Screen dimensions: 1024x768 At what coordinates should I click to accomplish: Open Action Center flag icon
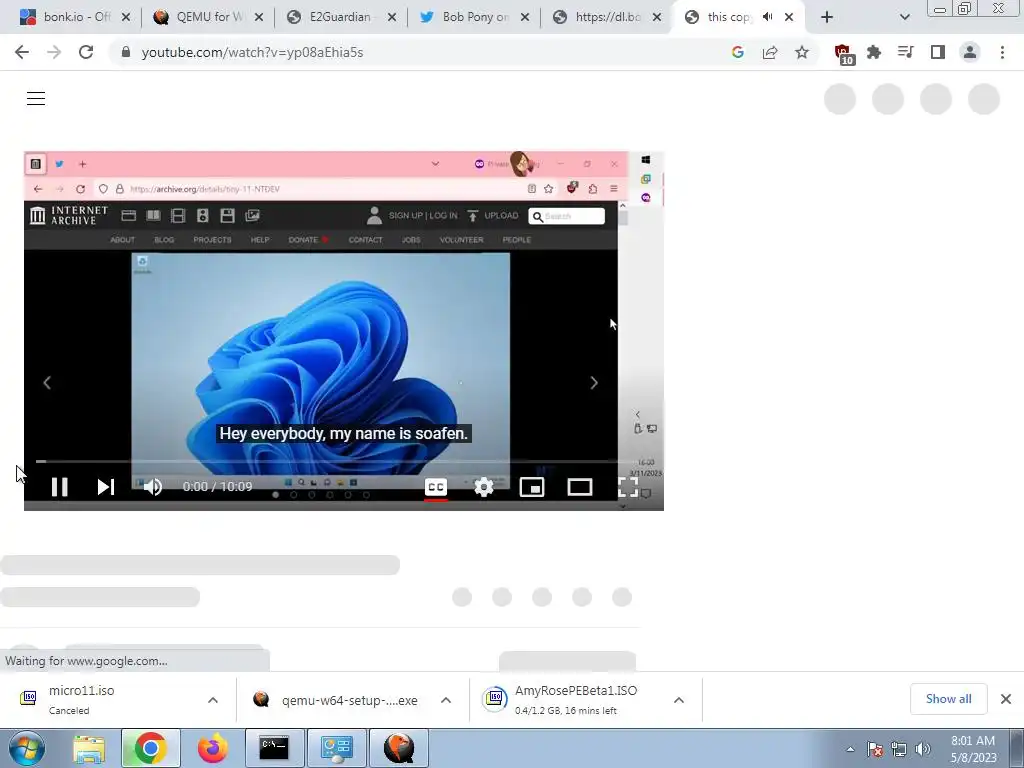875,749
